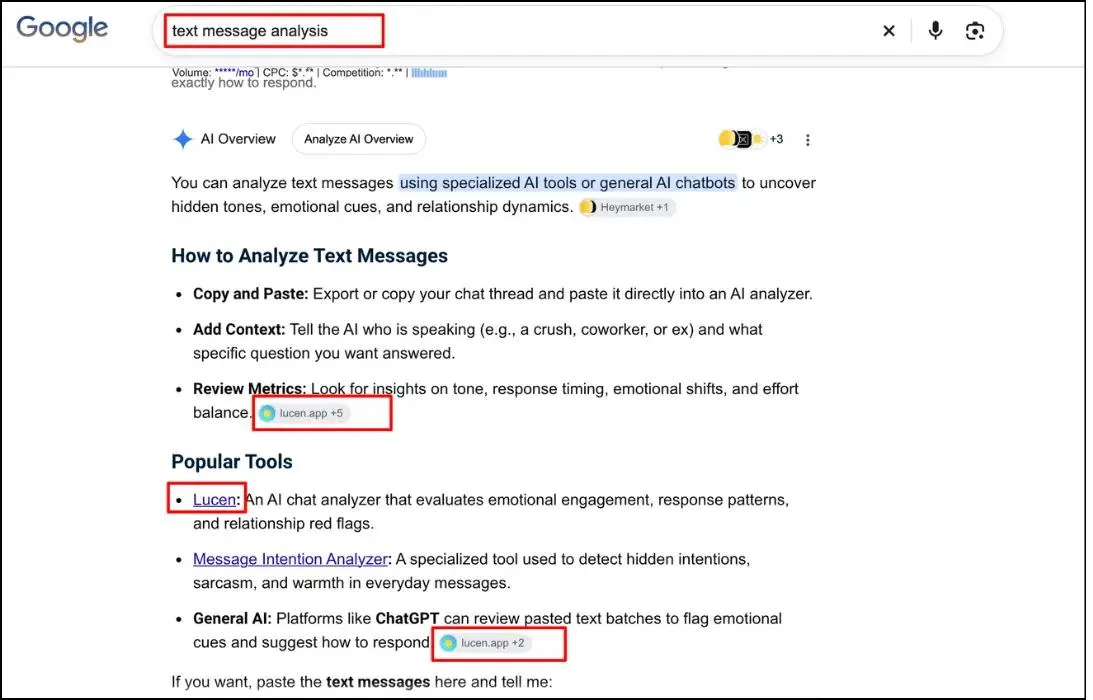Click the "Copy and Paste:" bullet label
Image resolution: width=1093 pixels, height=700 pixels.
coord(250,294)
